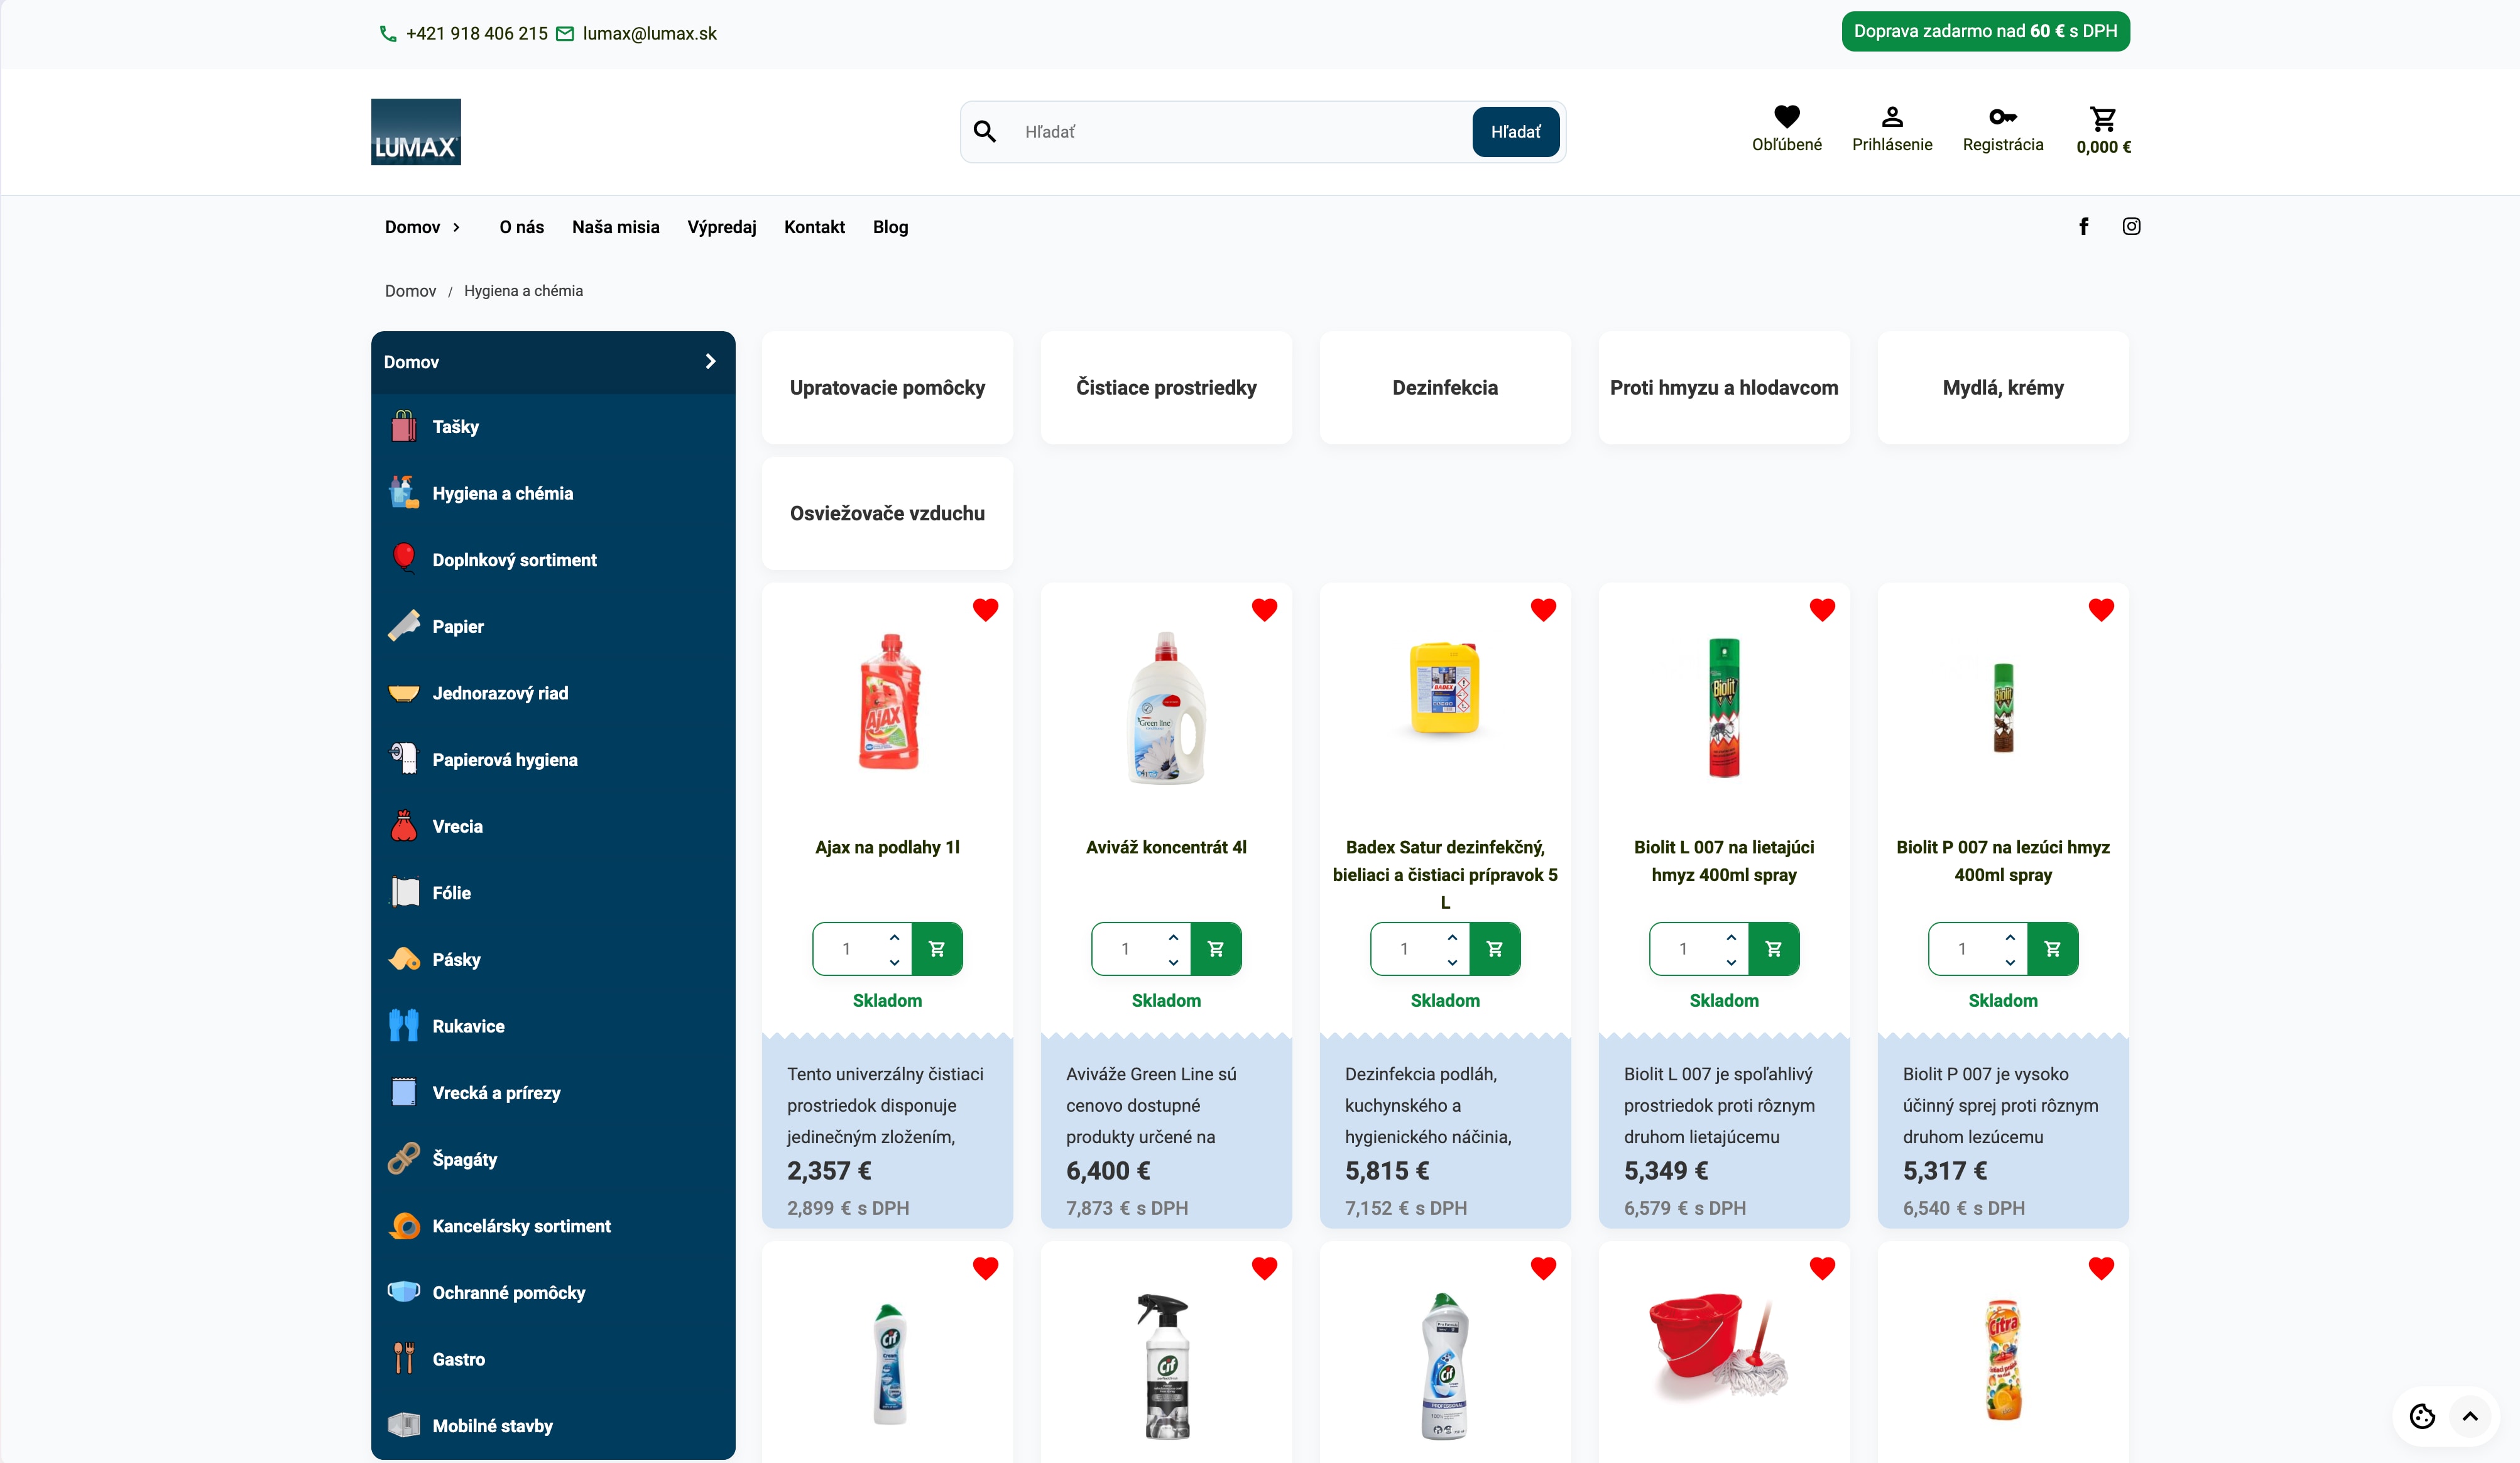
Task: Decrease quantity for Ajax na podlahy 1l
Action: 894,962
